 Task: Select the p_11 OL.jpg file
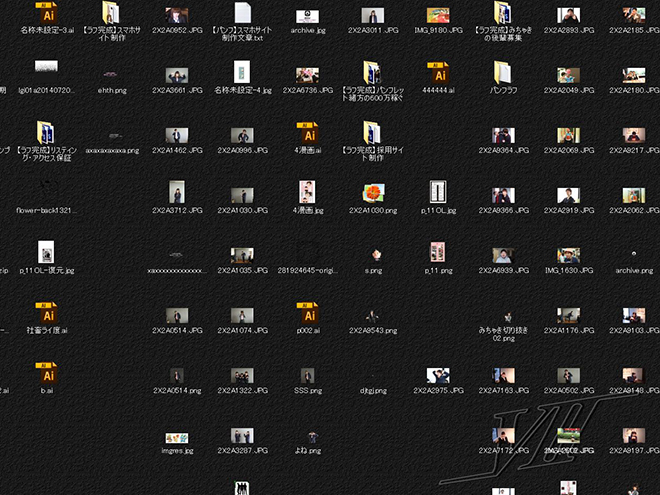pos(437,193)
